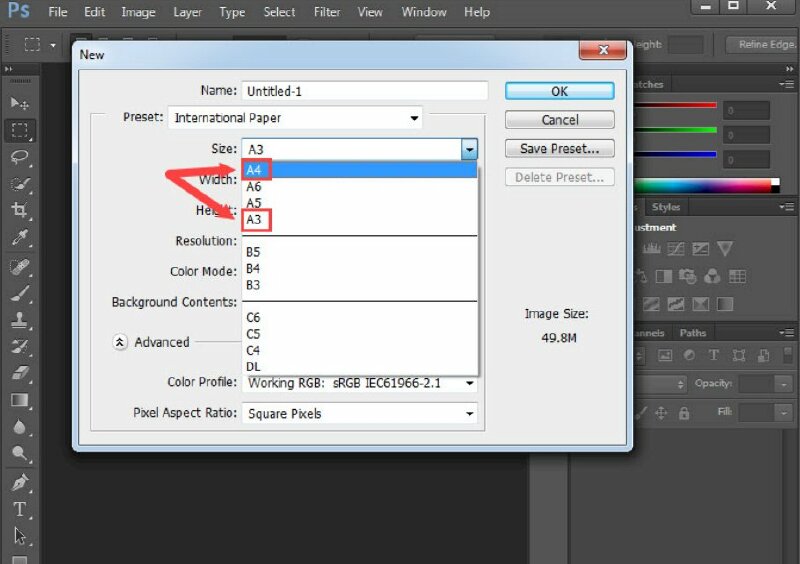Switch to the Paths tab
Screen dimensions: 800x564
point(692,333)
